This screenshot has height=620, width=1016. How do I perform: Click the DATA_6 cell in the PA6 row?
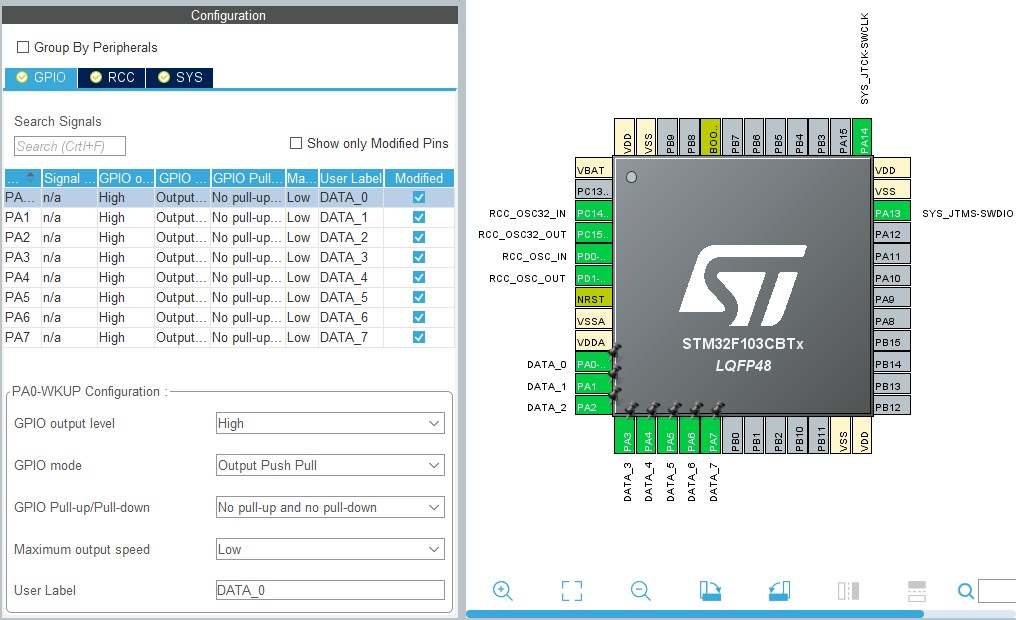coord(351,317)
